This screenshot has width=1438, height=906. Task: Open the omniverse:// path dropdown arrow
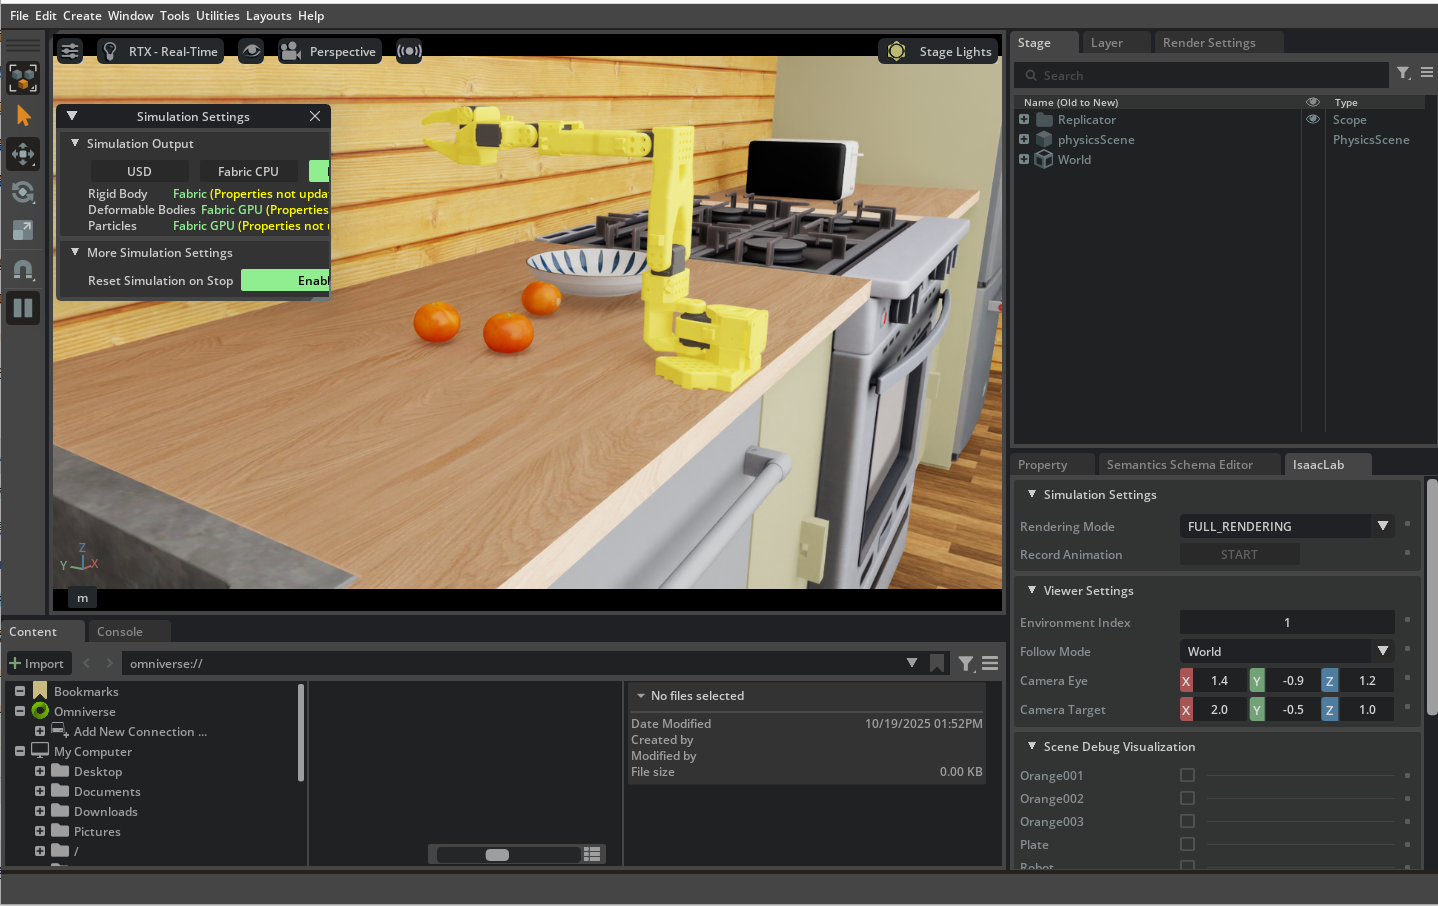(912, 663)
